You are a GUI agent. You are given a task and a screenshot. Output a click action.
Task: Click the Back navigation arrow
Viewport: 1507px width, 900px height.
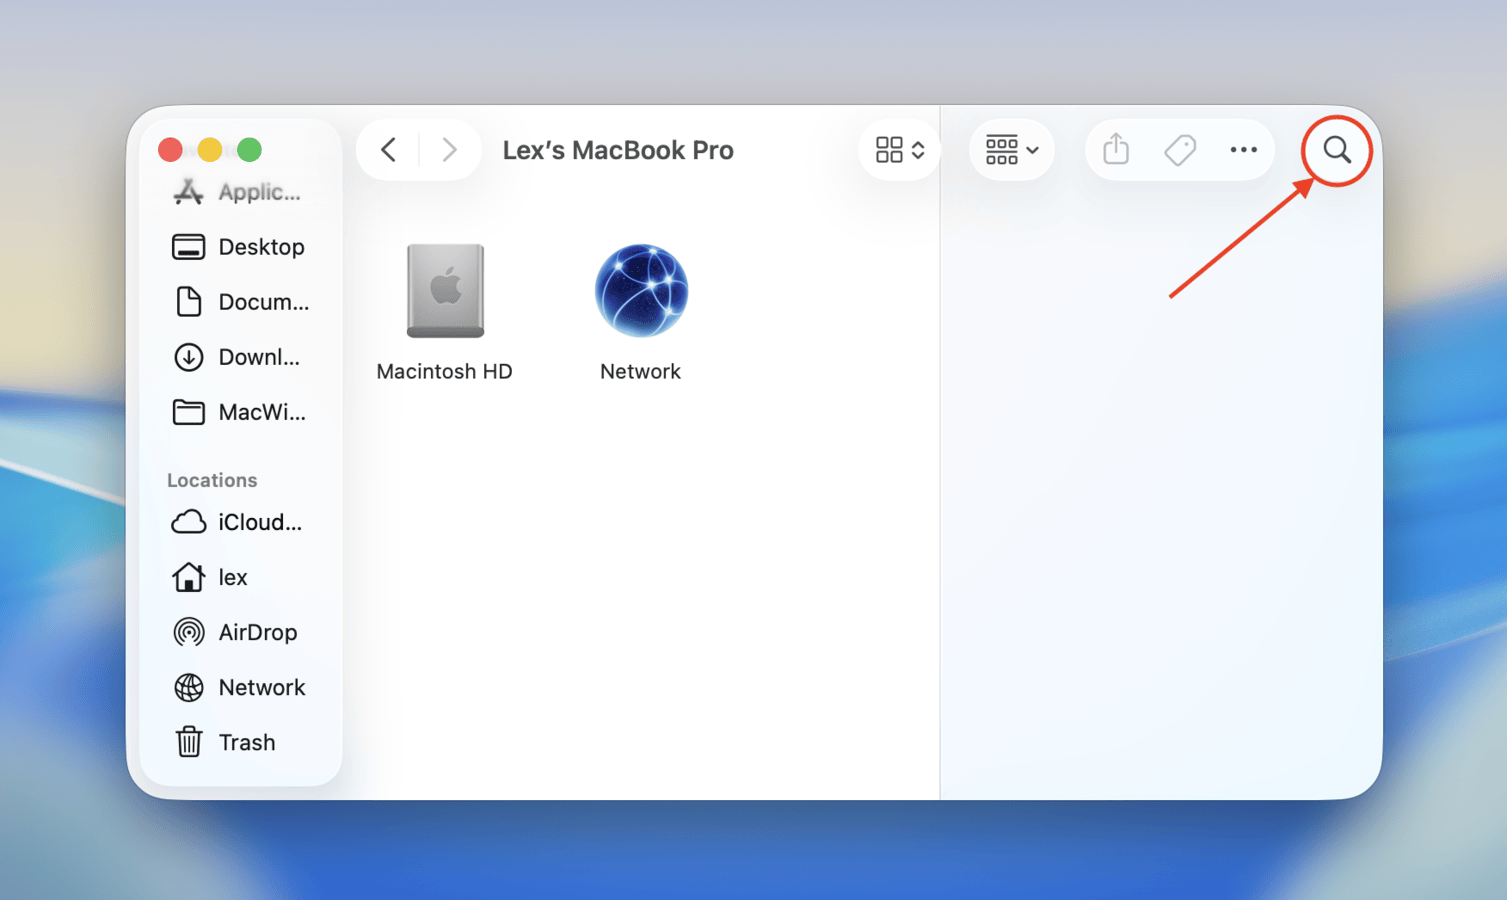[389, 149]
